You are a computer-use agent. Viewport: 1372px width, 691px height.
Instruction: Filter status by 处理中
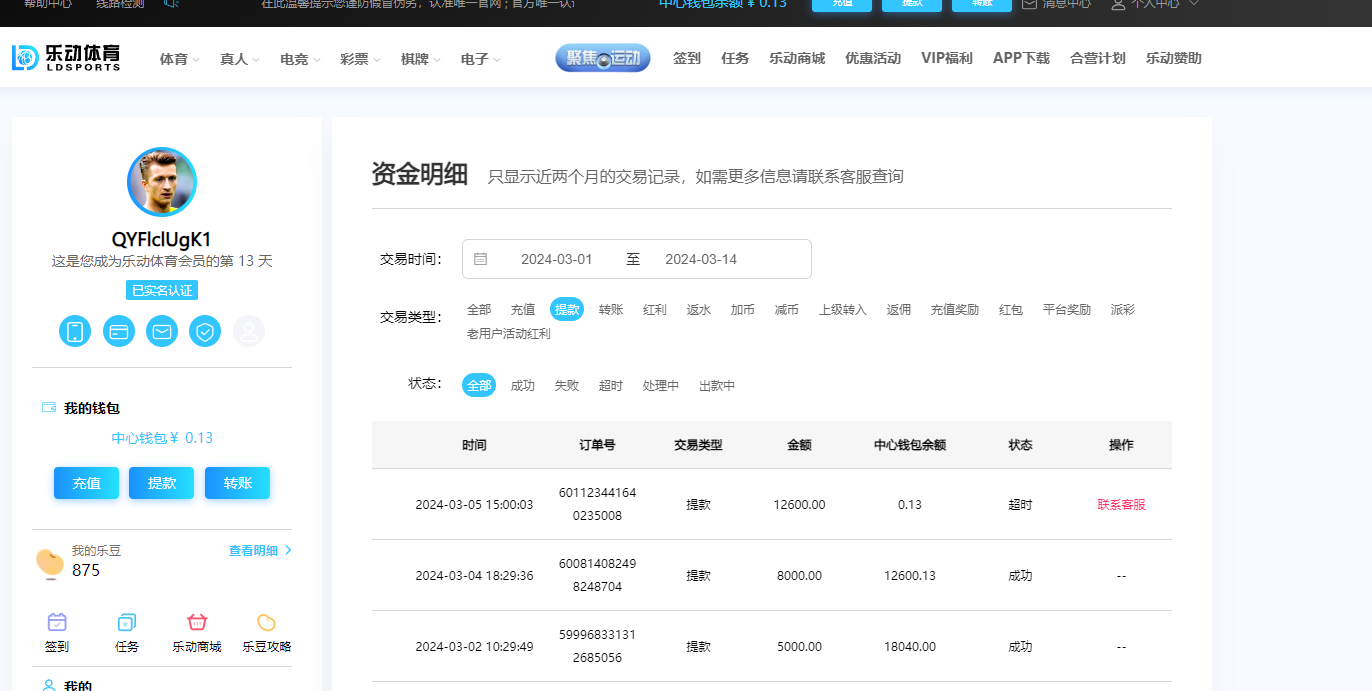click(x=661, y=386)
